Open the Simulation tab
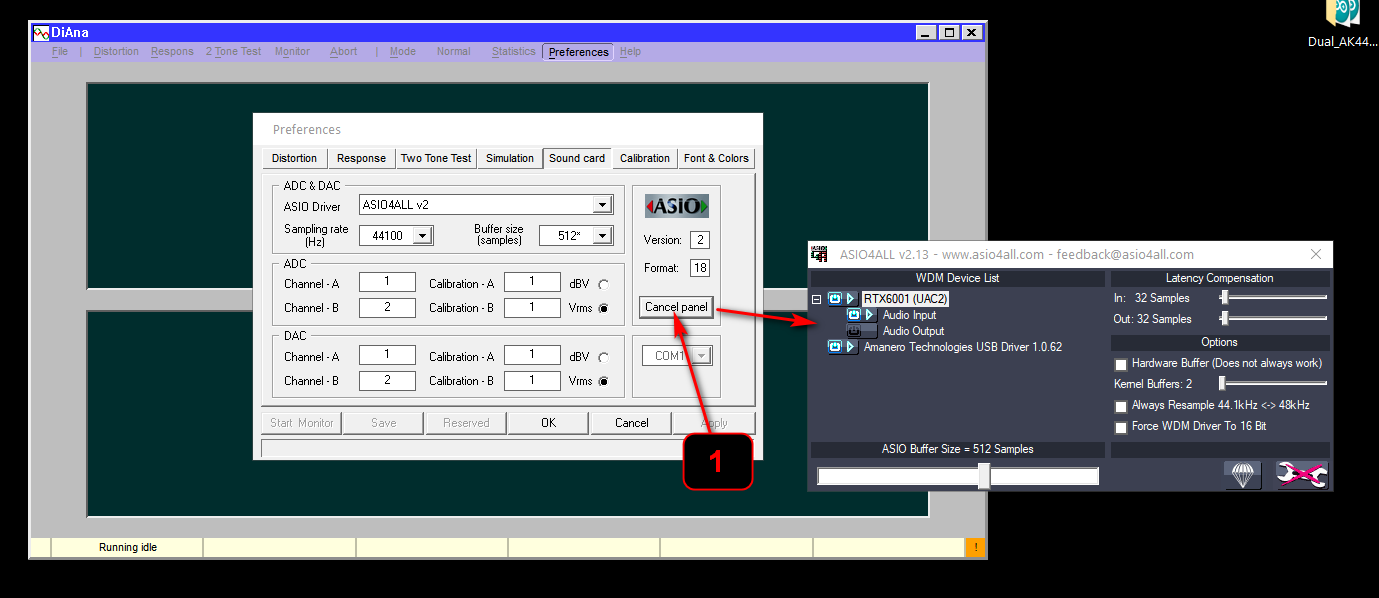The width and height of the screenshot is (1379, 598). click(x=510, y=158)
